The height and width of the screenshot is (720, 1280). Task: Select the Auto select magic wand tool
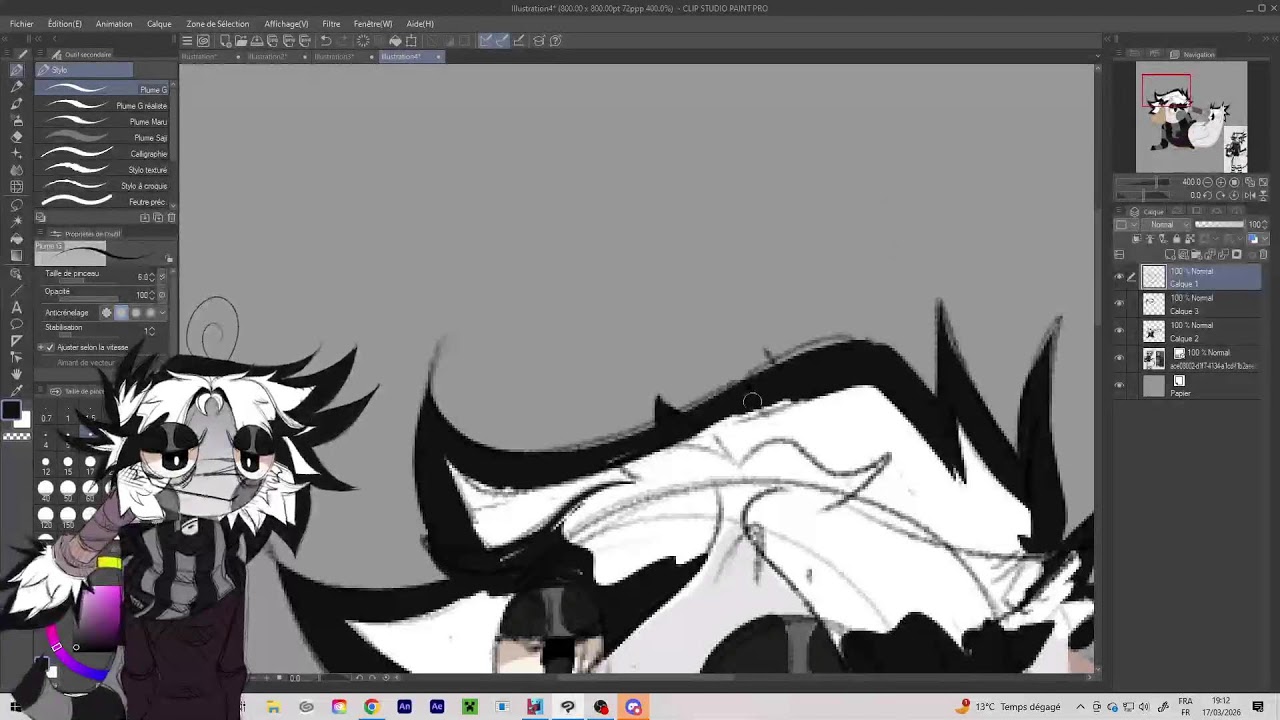point(17,221)
